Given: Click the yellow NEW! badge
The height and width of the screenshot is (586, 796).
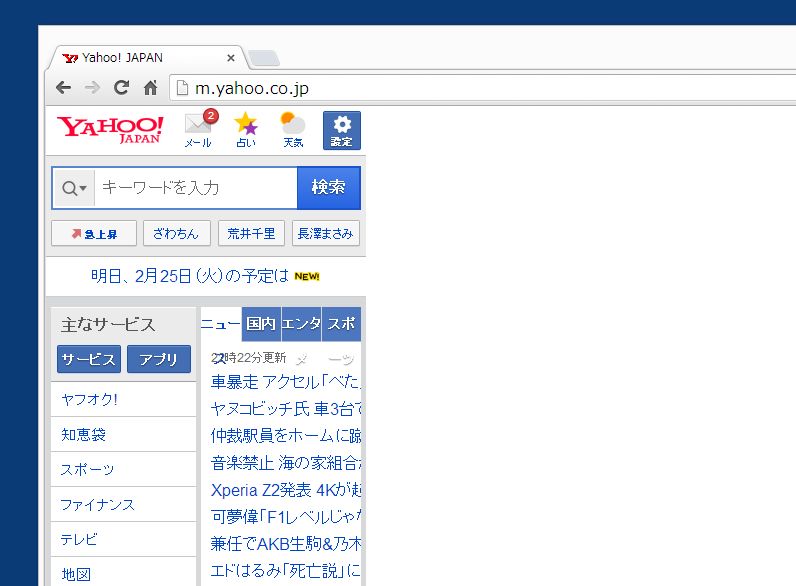Looking at the screenshot, I should (x=307, y=276).
